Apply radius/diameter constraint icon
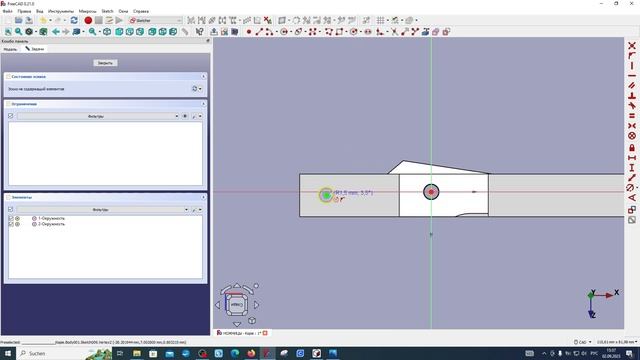Image resolution: width=640 pixels, height=360 pixels. [x=631, y=188]
